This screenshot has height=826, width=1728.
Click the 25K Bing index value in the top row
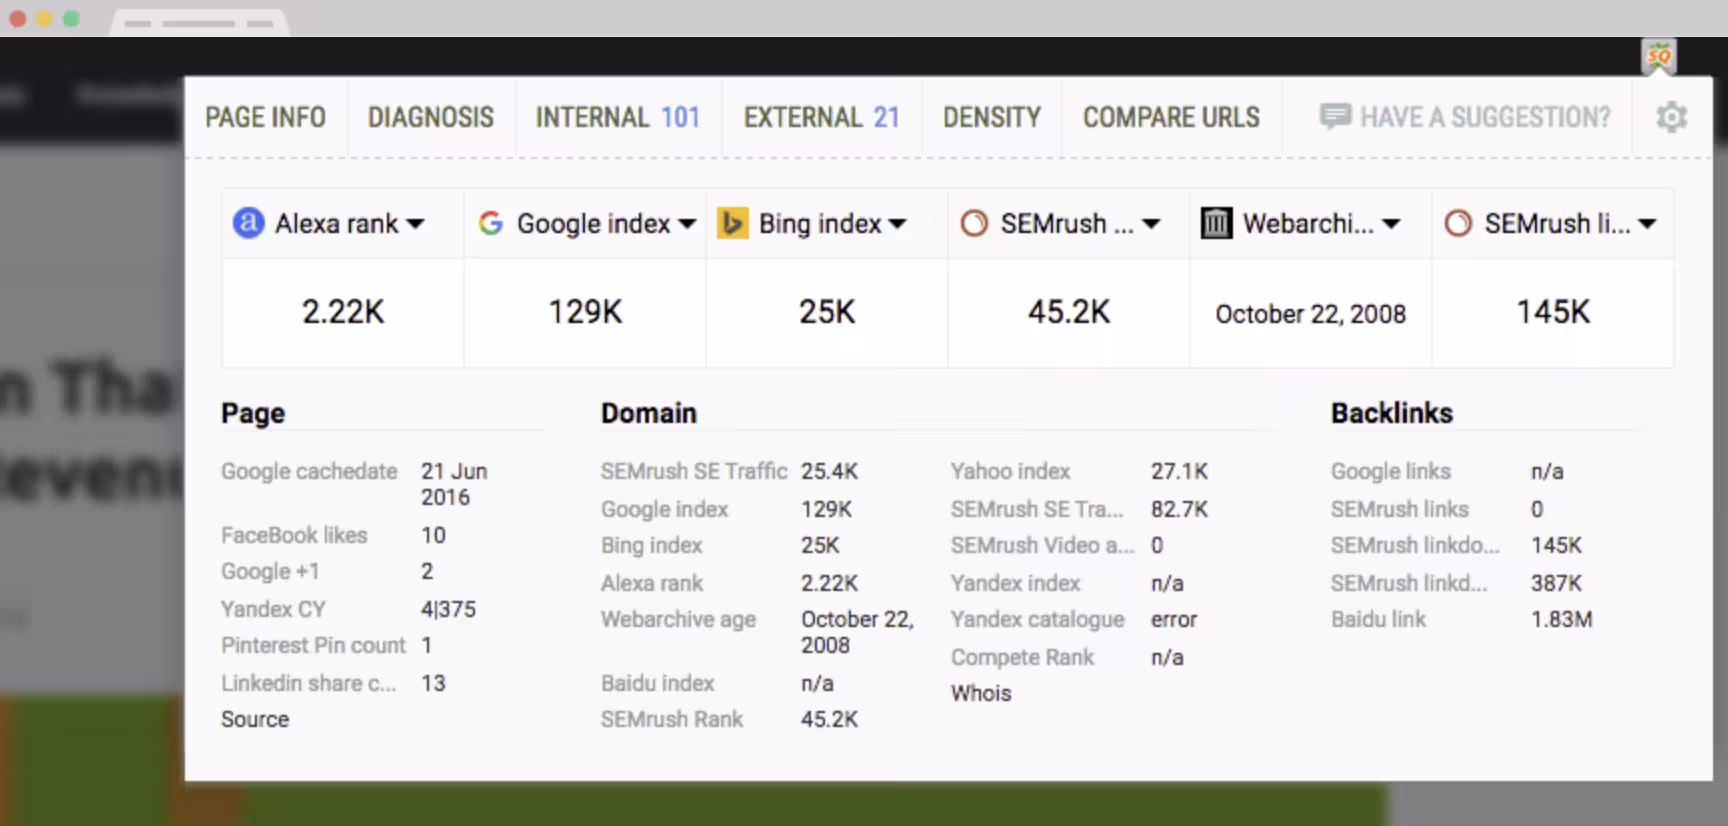(x=827, y=312)
